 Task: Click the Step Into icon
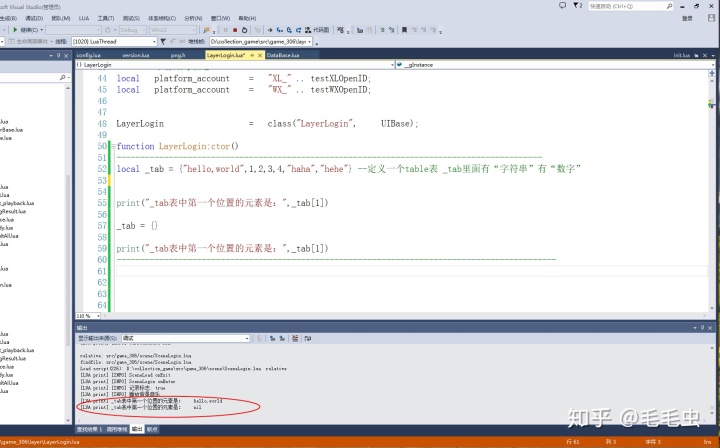[x=279, y=30]
